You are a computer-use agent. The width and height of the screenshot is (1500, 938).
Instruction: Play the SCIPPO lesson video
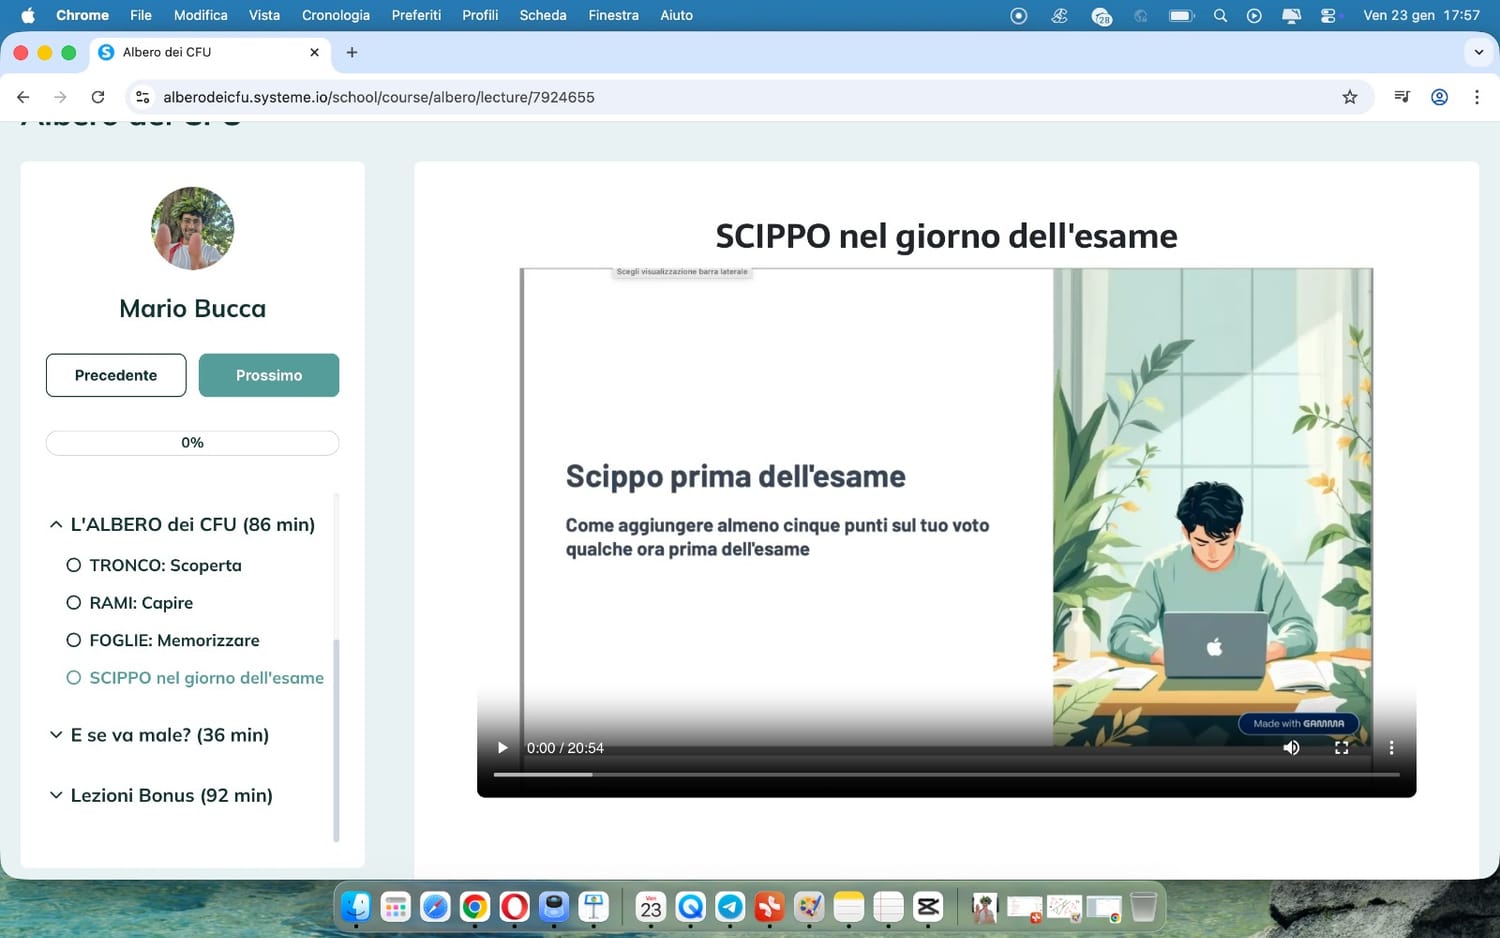(502, 748)
